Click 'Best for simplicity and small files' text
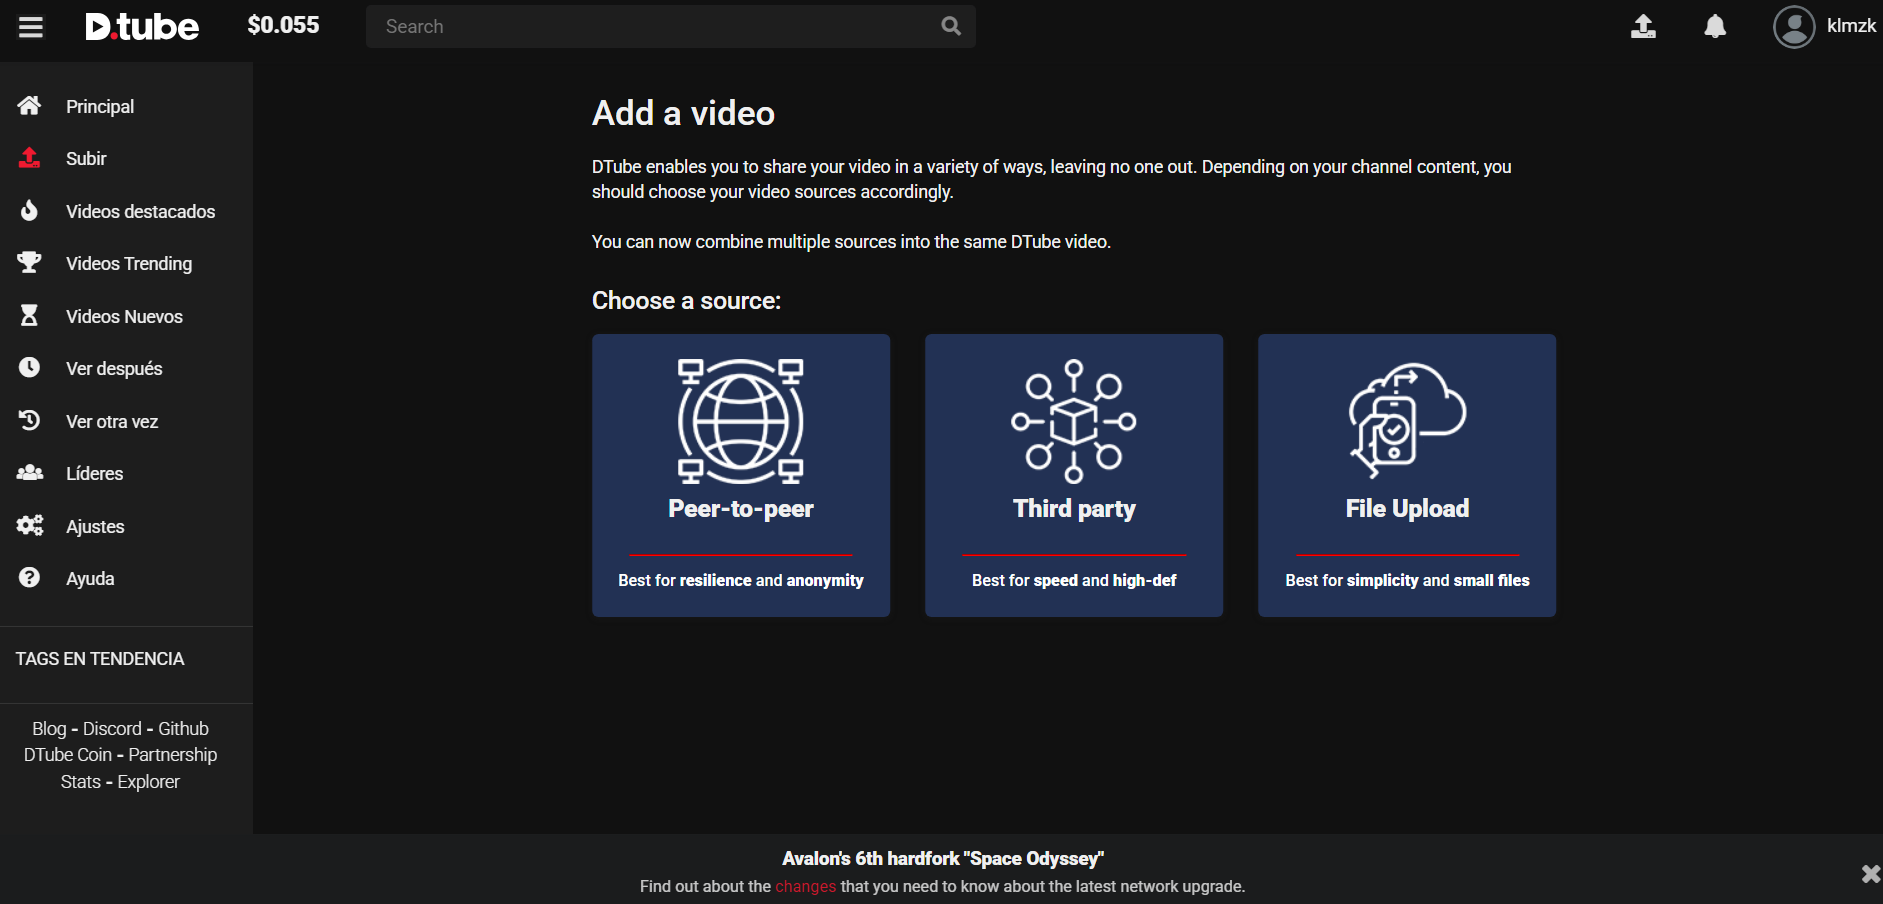The height and width of the screenshot is (904, 1883). click(x=1407, y=580)
